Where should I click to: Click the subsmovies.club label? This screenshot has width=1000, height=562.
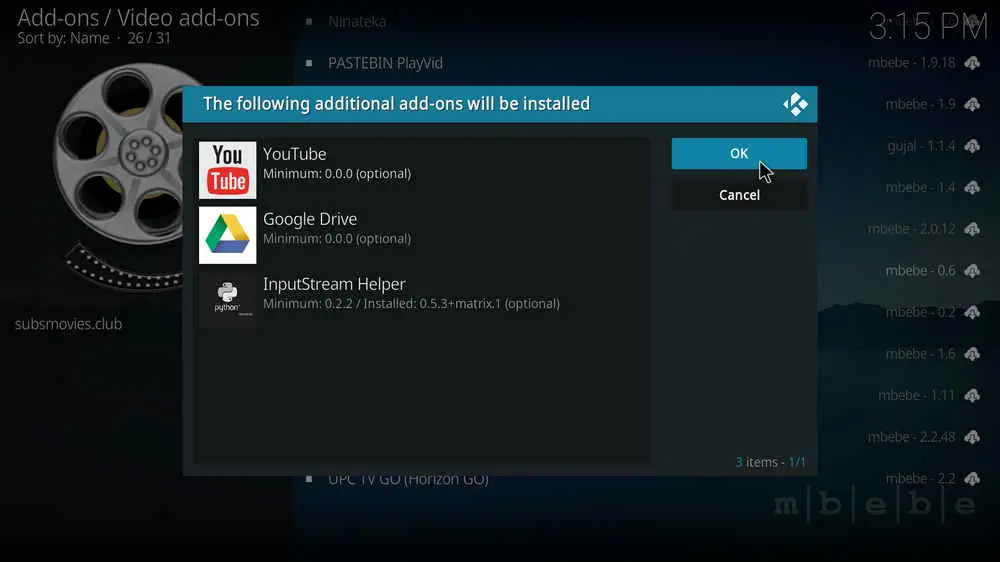(x=69, y=324)
